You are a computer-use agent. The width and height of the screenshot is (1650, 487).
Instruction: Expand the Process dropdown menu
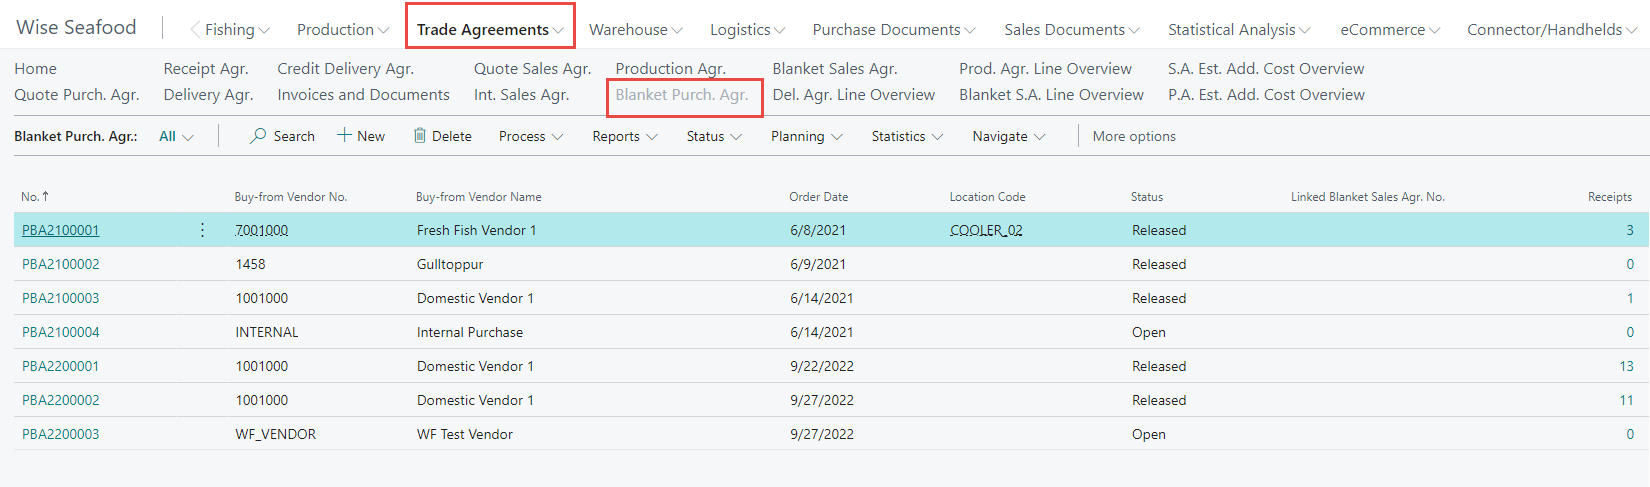(531, 136)
